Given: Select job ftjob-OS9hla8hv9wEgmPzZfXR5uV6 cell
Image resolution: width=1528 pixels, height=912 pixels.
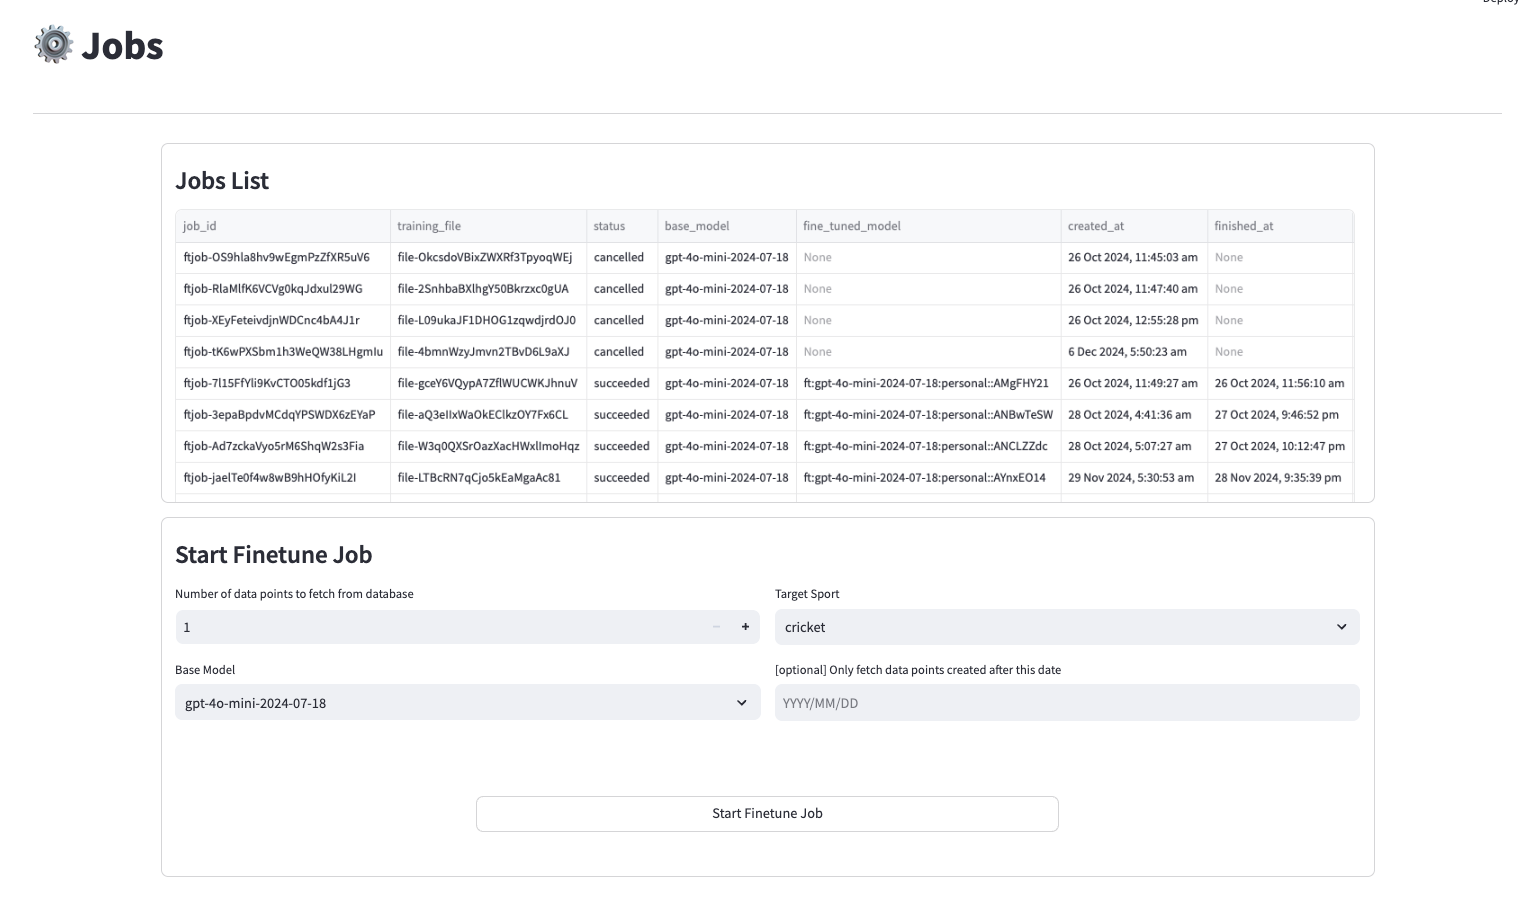Looking at the screenshot, I should 277,258.
